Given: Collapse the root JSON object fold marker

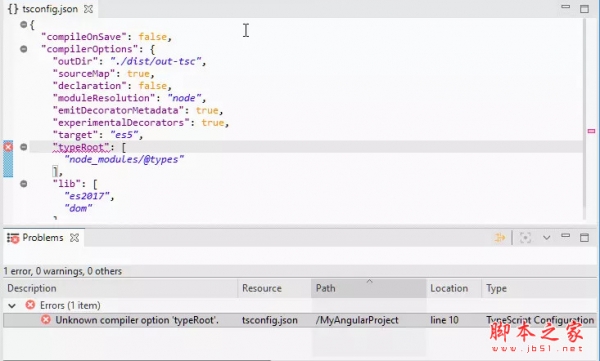Looking at the screenshot, I should tap(24, 25).
